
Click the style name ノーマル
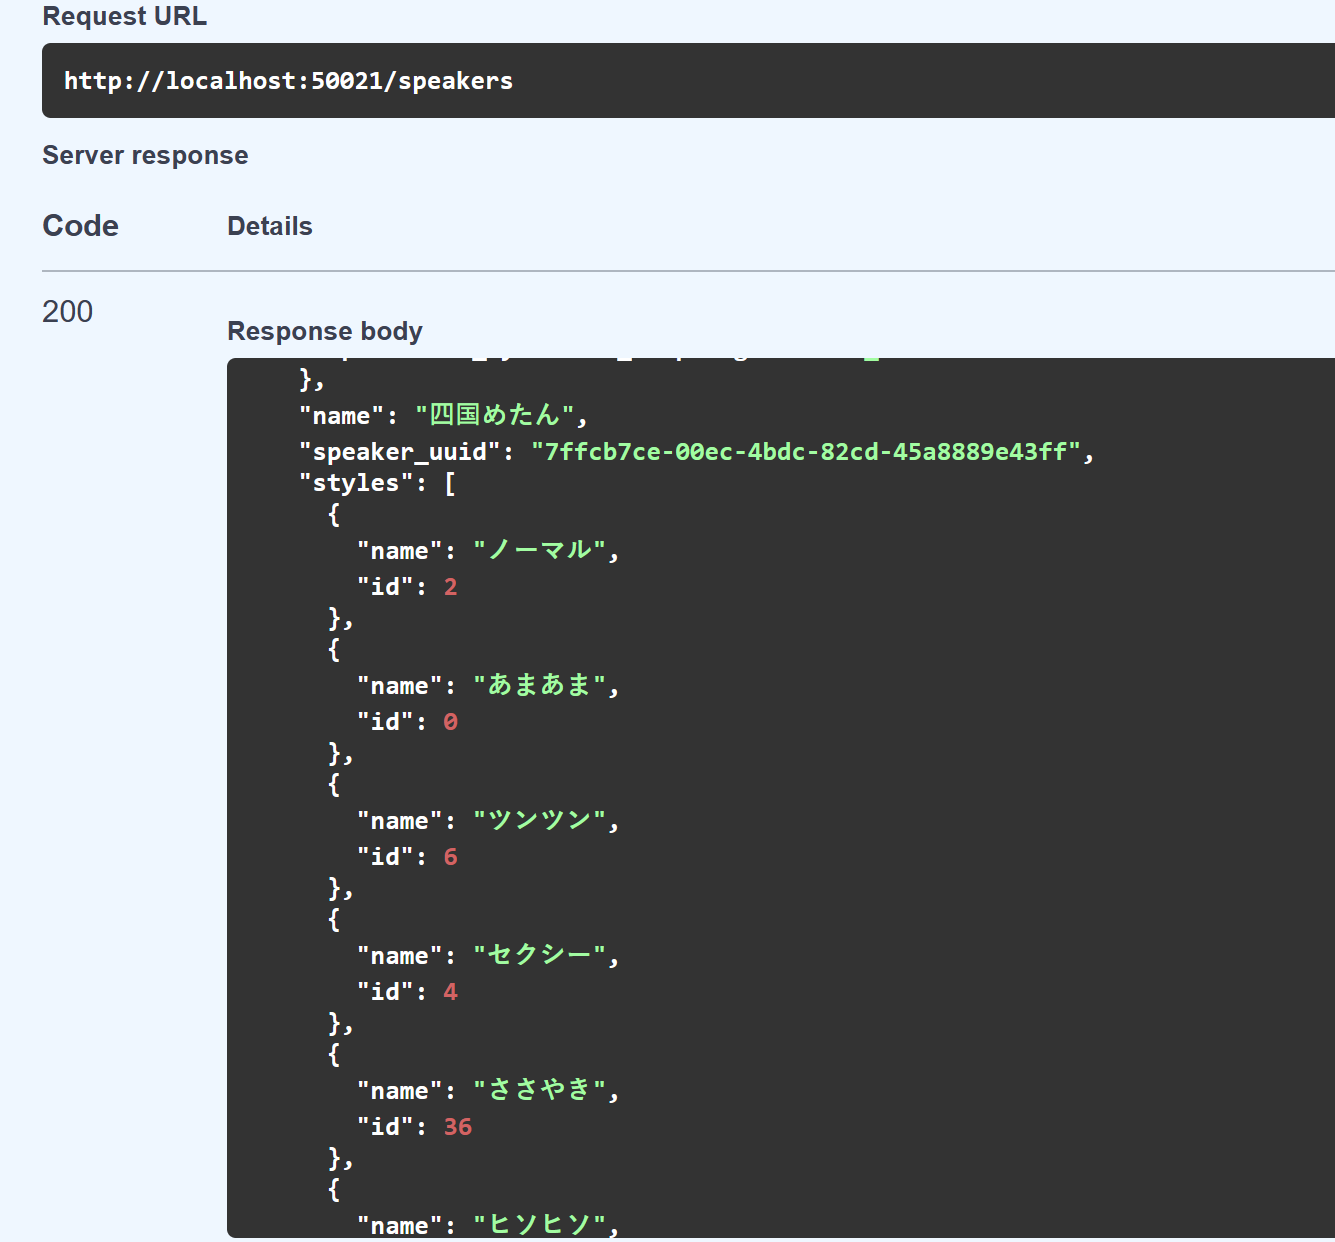(539, 550)
